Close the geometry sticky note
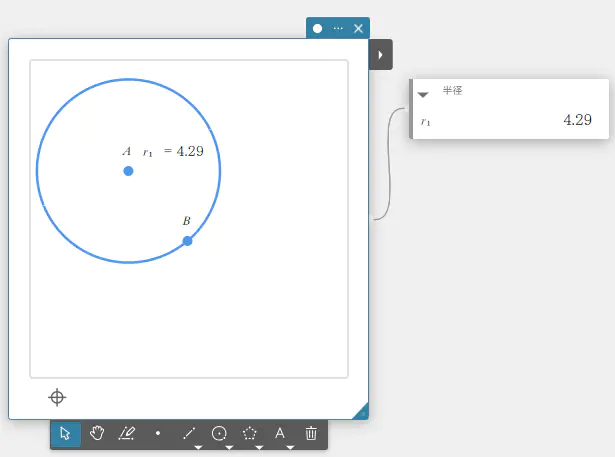Image resolution: width=615 pixels, height=457 pixels. click(359, 28)
